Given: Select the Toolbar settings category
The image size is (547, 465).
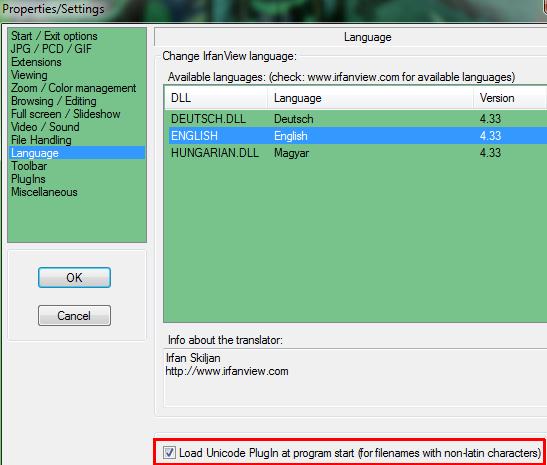Looking at the screenshot, I should pos(29,166).
